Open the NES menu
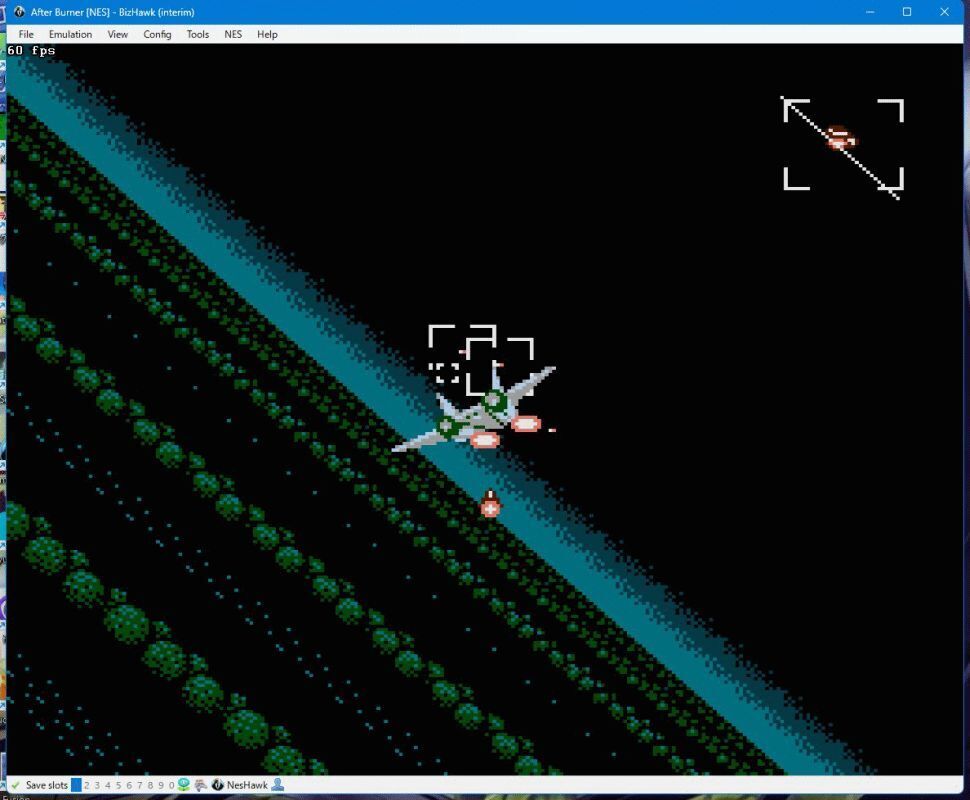Viewport: 970px width, 800px height. (x=233, y=35)
